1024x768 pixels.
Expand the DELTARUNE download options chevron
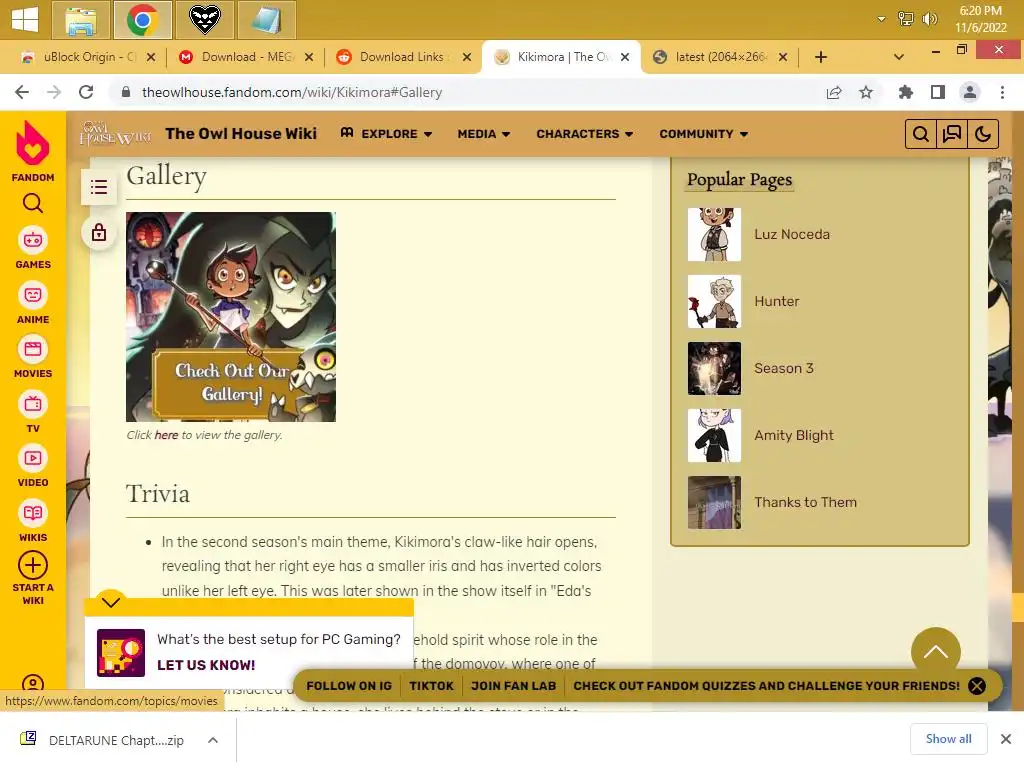click(x=213, y=740)
